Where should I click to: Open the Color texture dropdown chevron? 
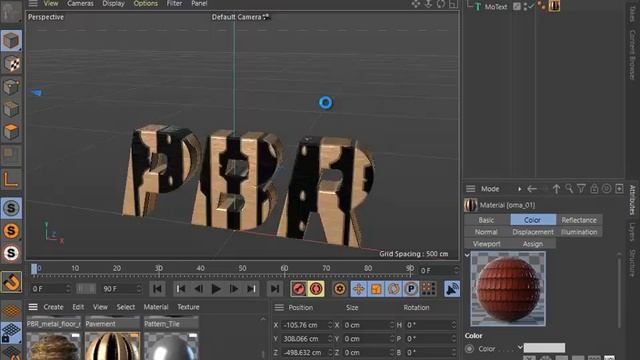point(520,347)
